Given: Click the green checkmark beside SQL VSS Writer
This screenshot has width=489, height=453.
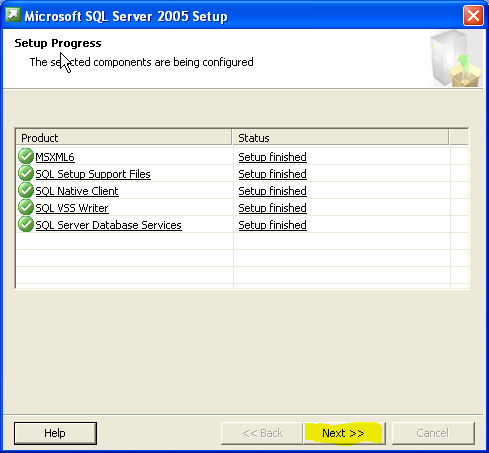Looking at the screenshot, I should click(x=26, y=207).
